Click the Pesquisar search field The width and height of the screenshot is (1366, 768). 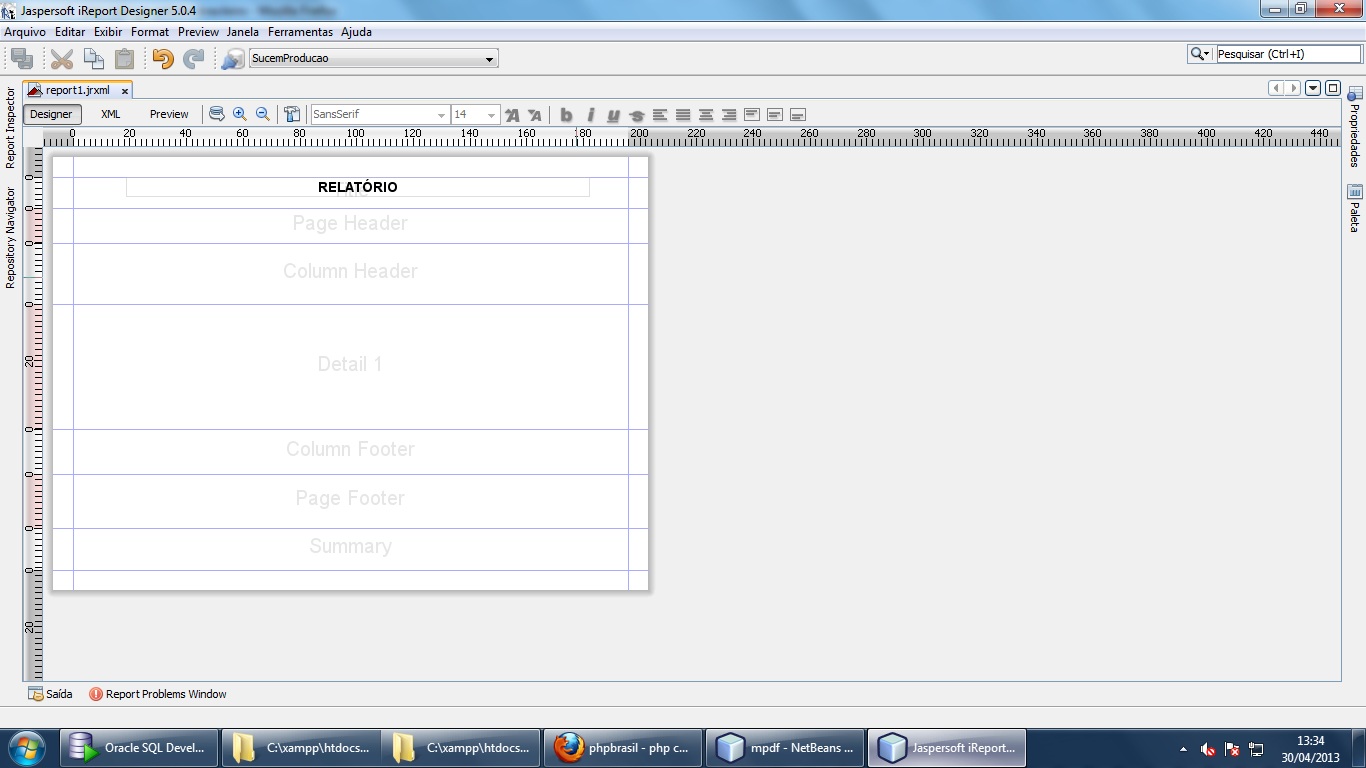pos(1288,54)
